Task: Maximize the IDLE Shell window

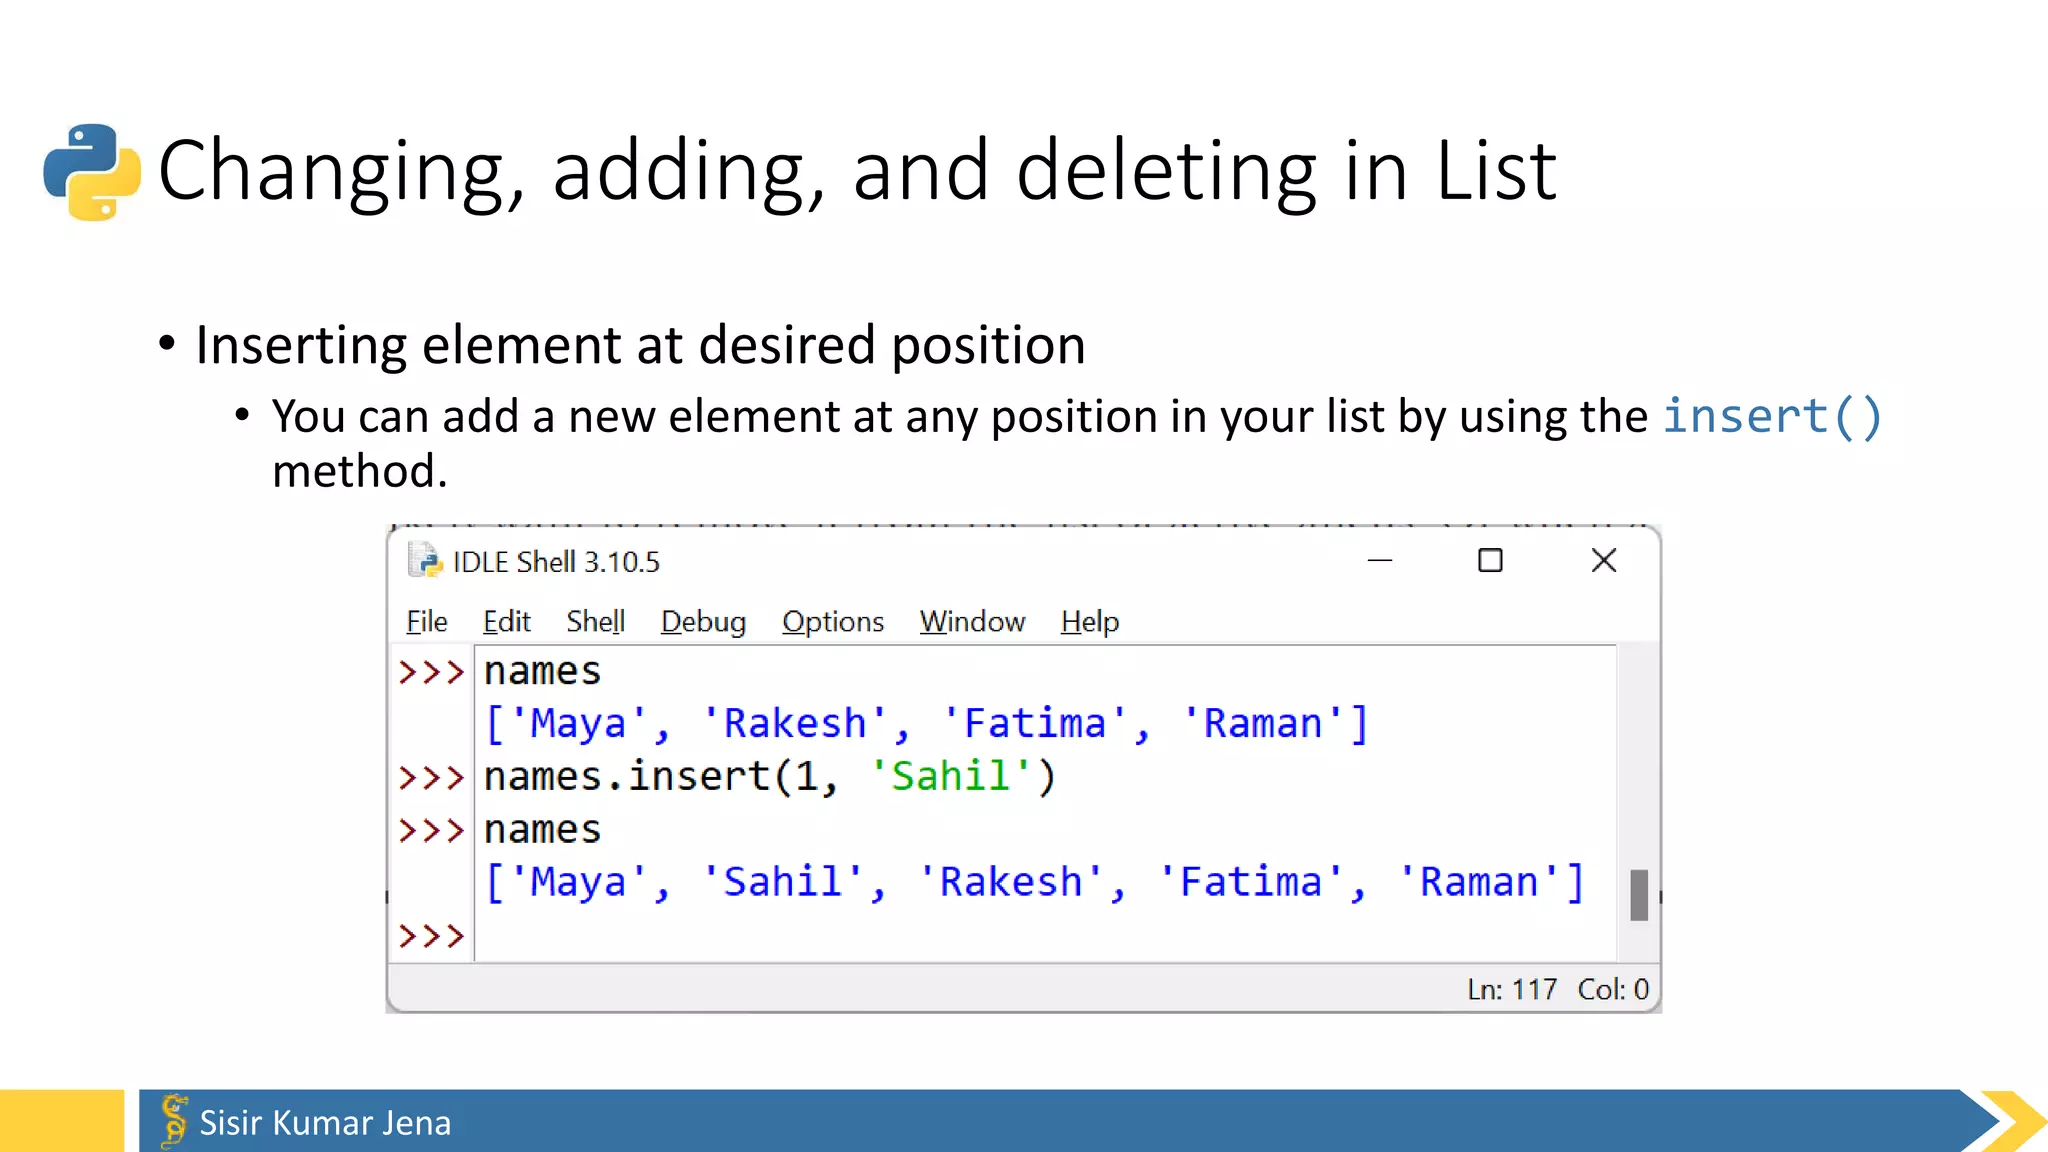Action: tap(1490, 560)
